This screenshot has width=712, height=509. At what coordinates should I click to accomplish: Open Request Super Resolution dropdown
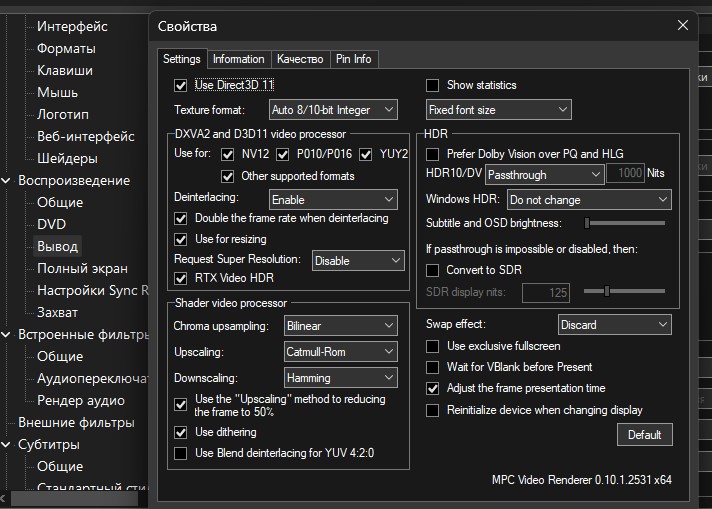(x=358, y=261)
